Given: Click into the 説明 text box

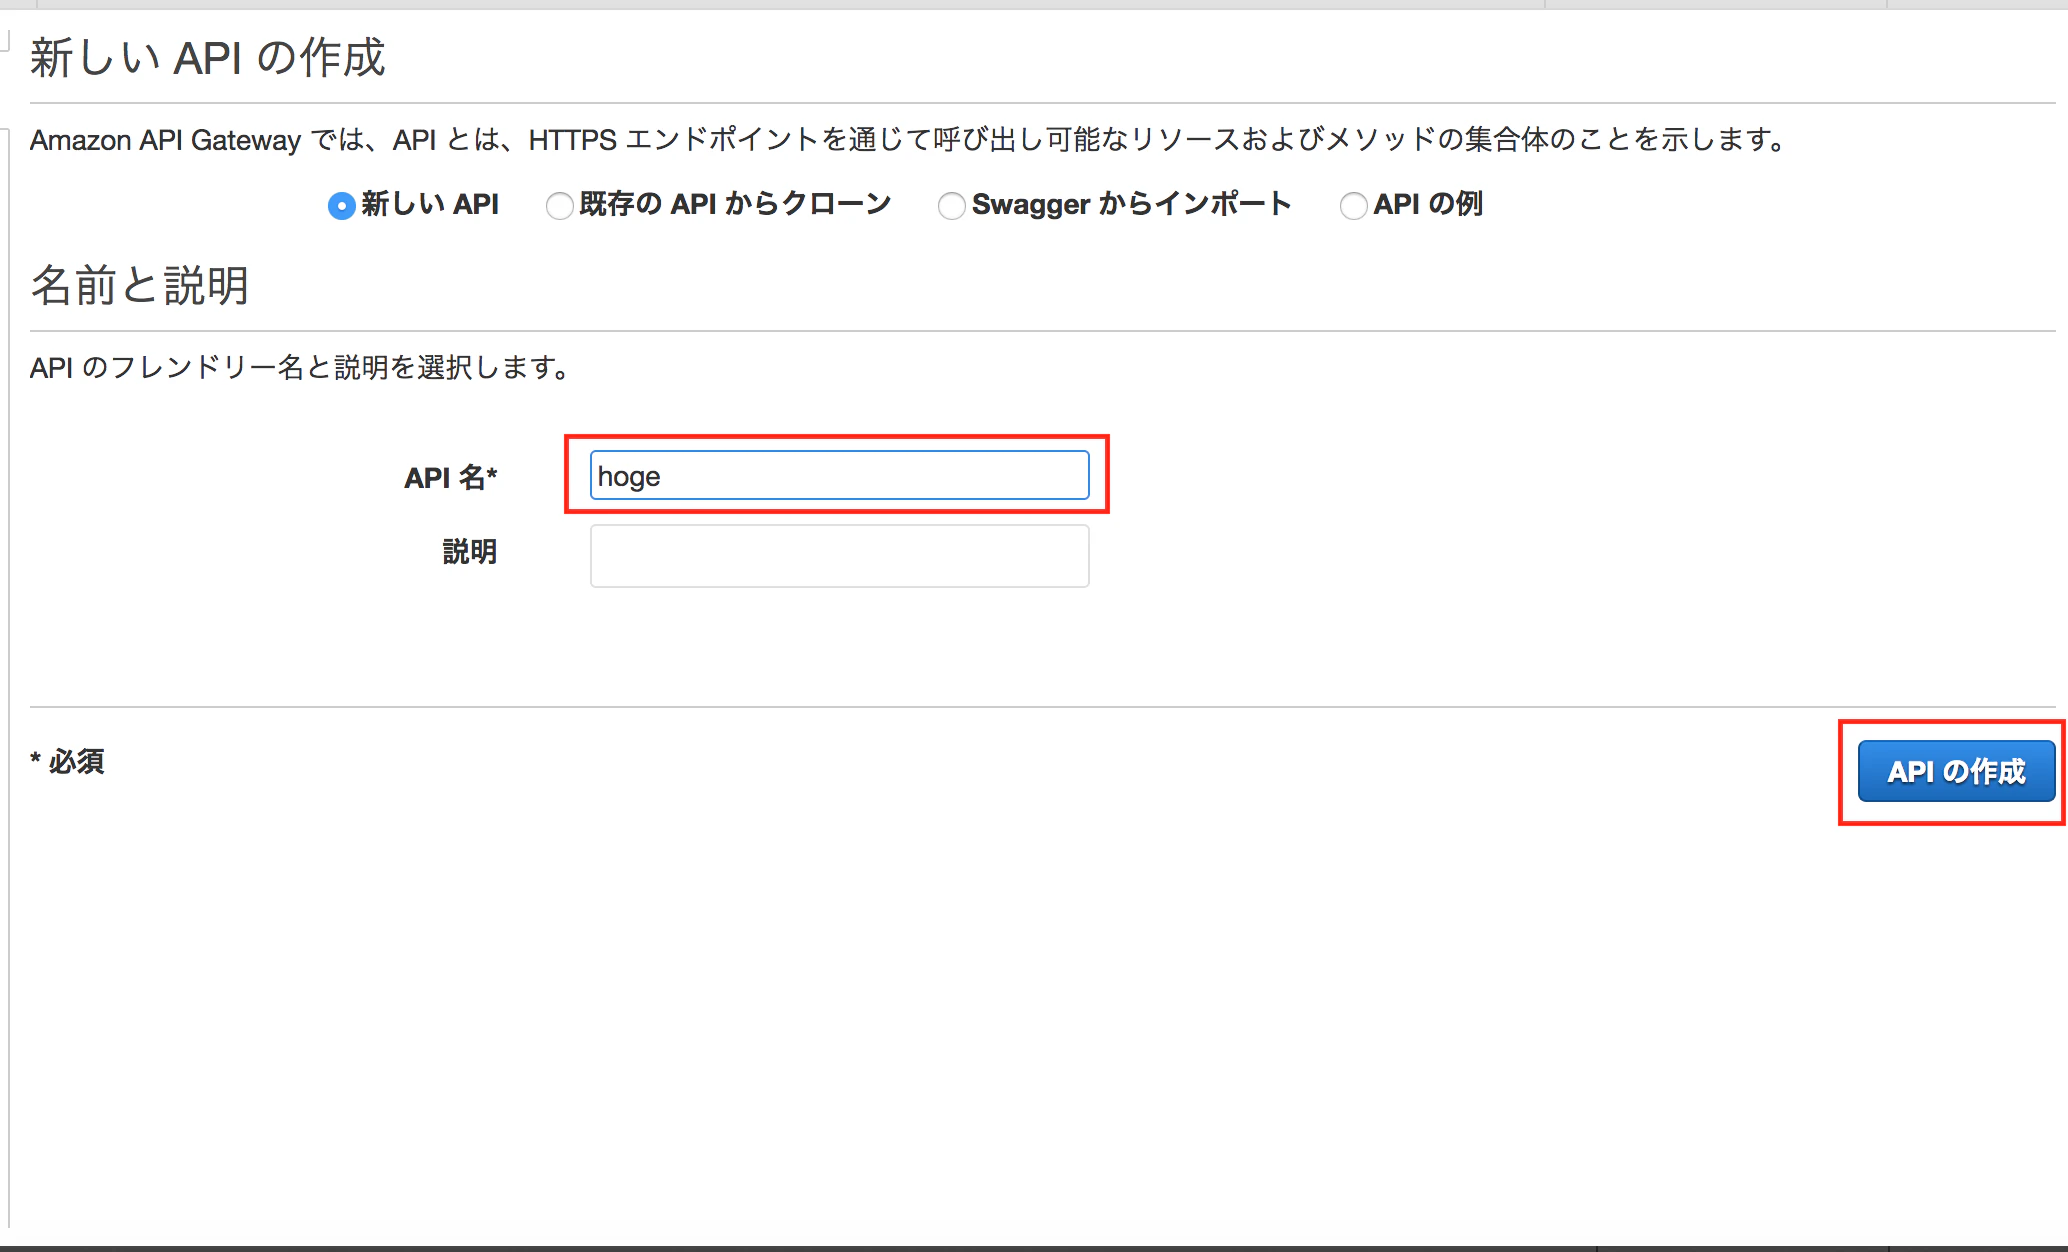Looking at the screenshot, I should (839, 556).
